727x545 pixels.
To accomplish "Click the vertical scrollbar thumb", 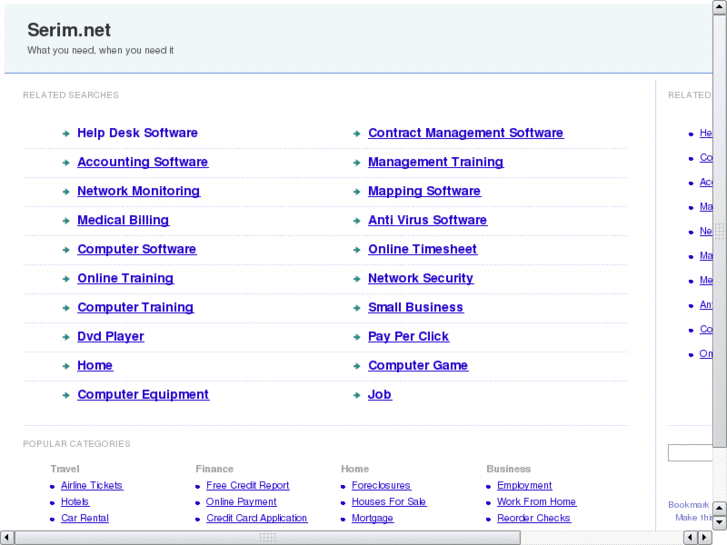I will coord(720,230).
